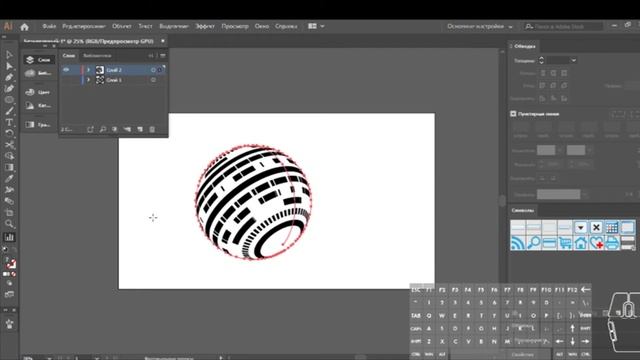Select the Ellipse shape tool
640x360 pixels.
[9, 100]
